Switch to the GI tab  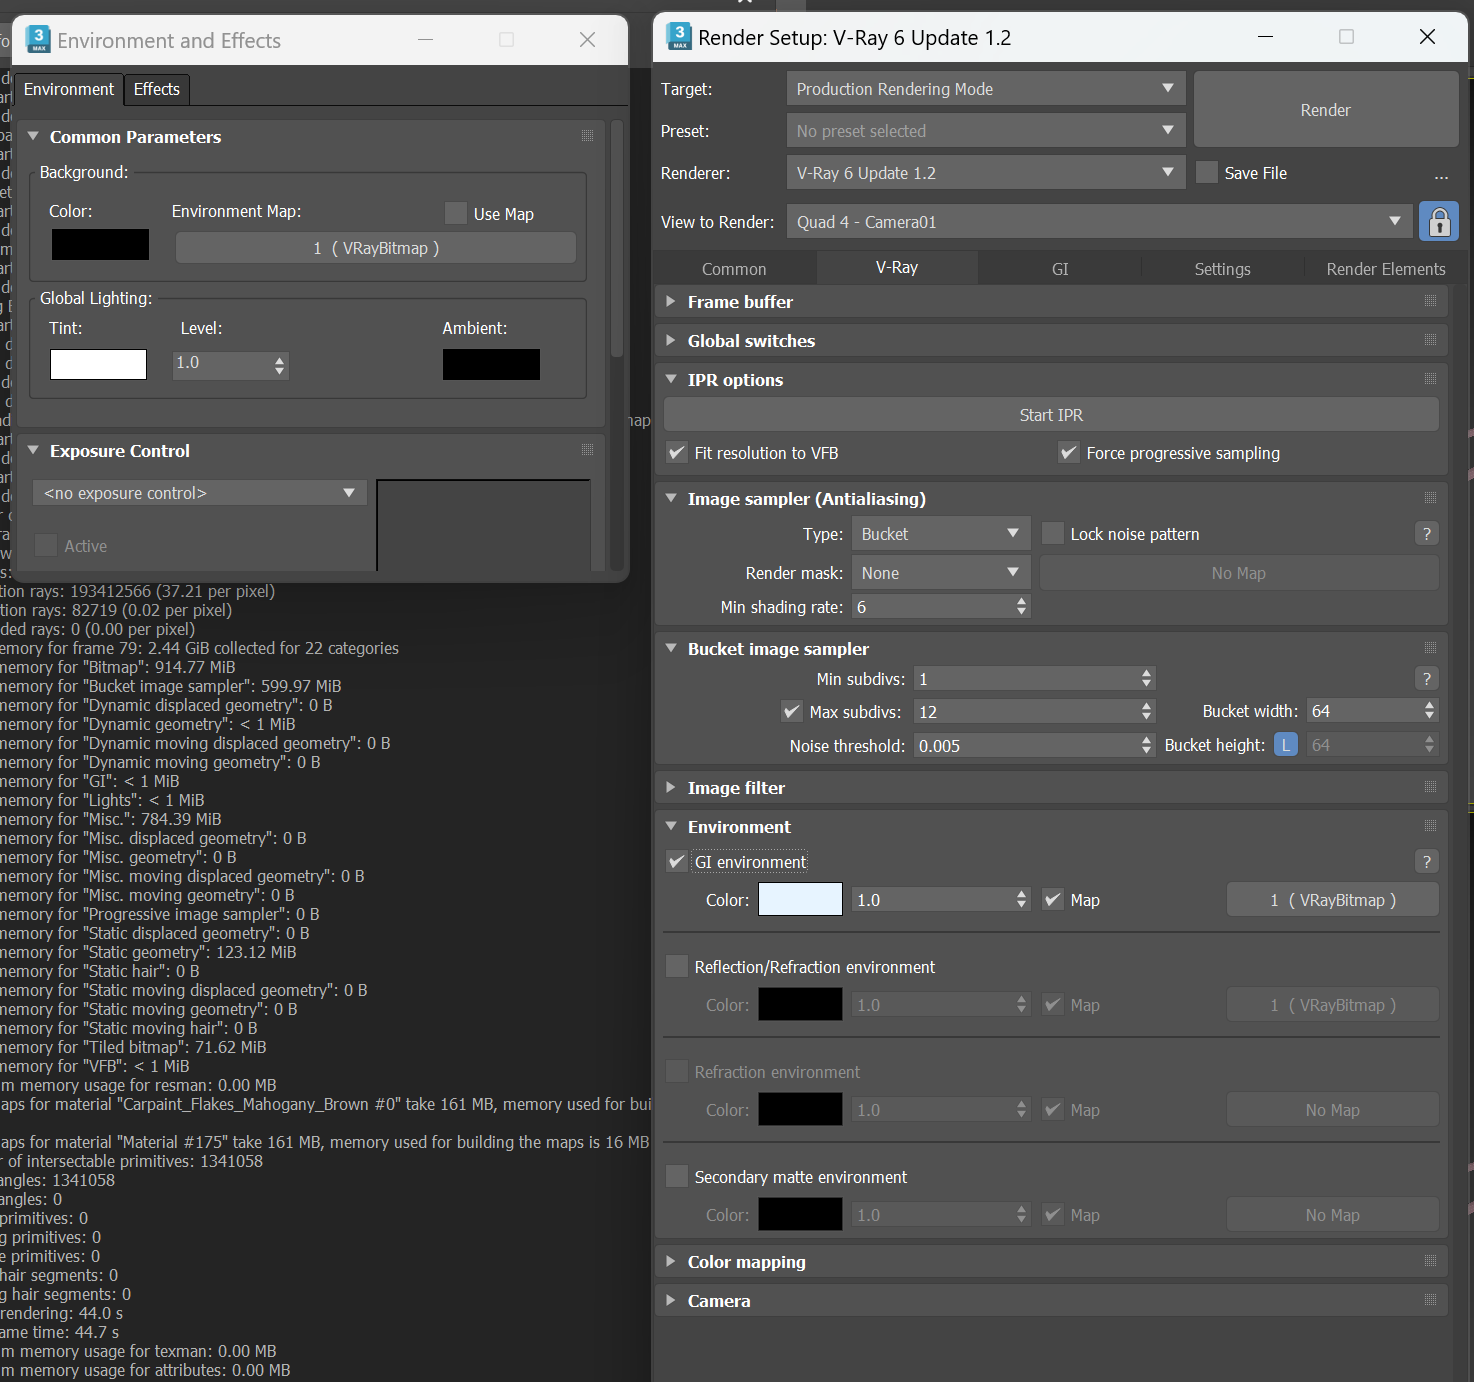pos(1060,268)
